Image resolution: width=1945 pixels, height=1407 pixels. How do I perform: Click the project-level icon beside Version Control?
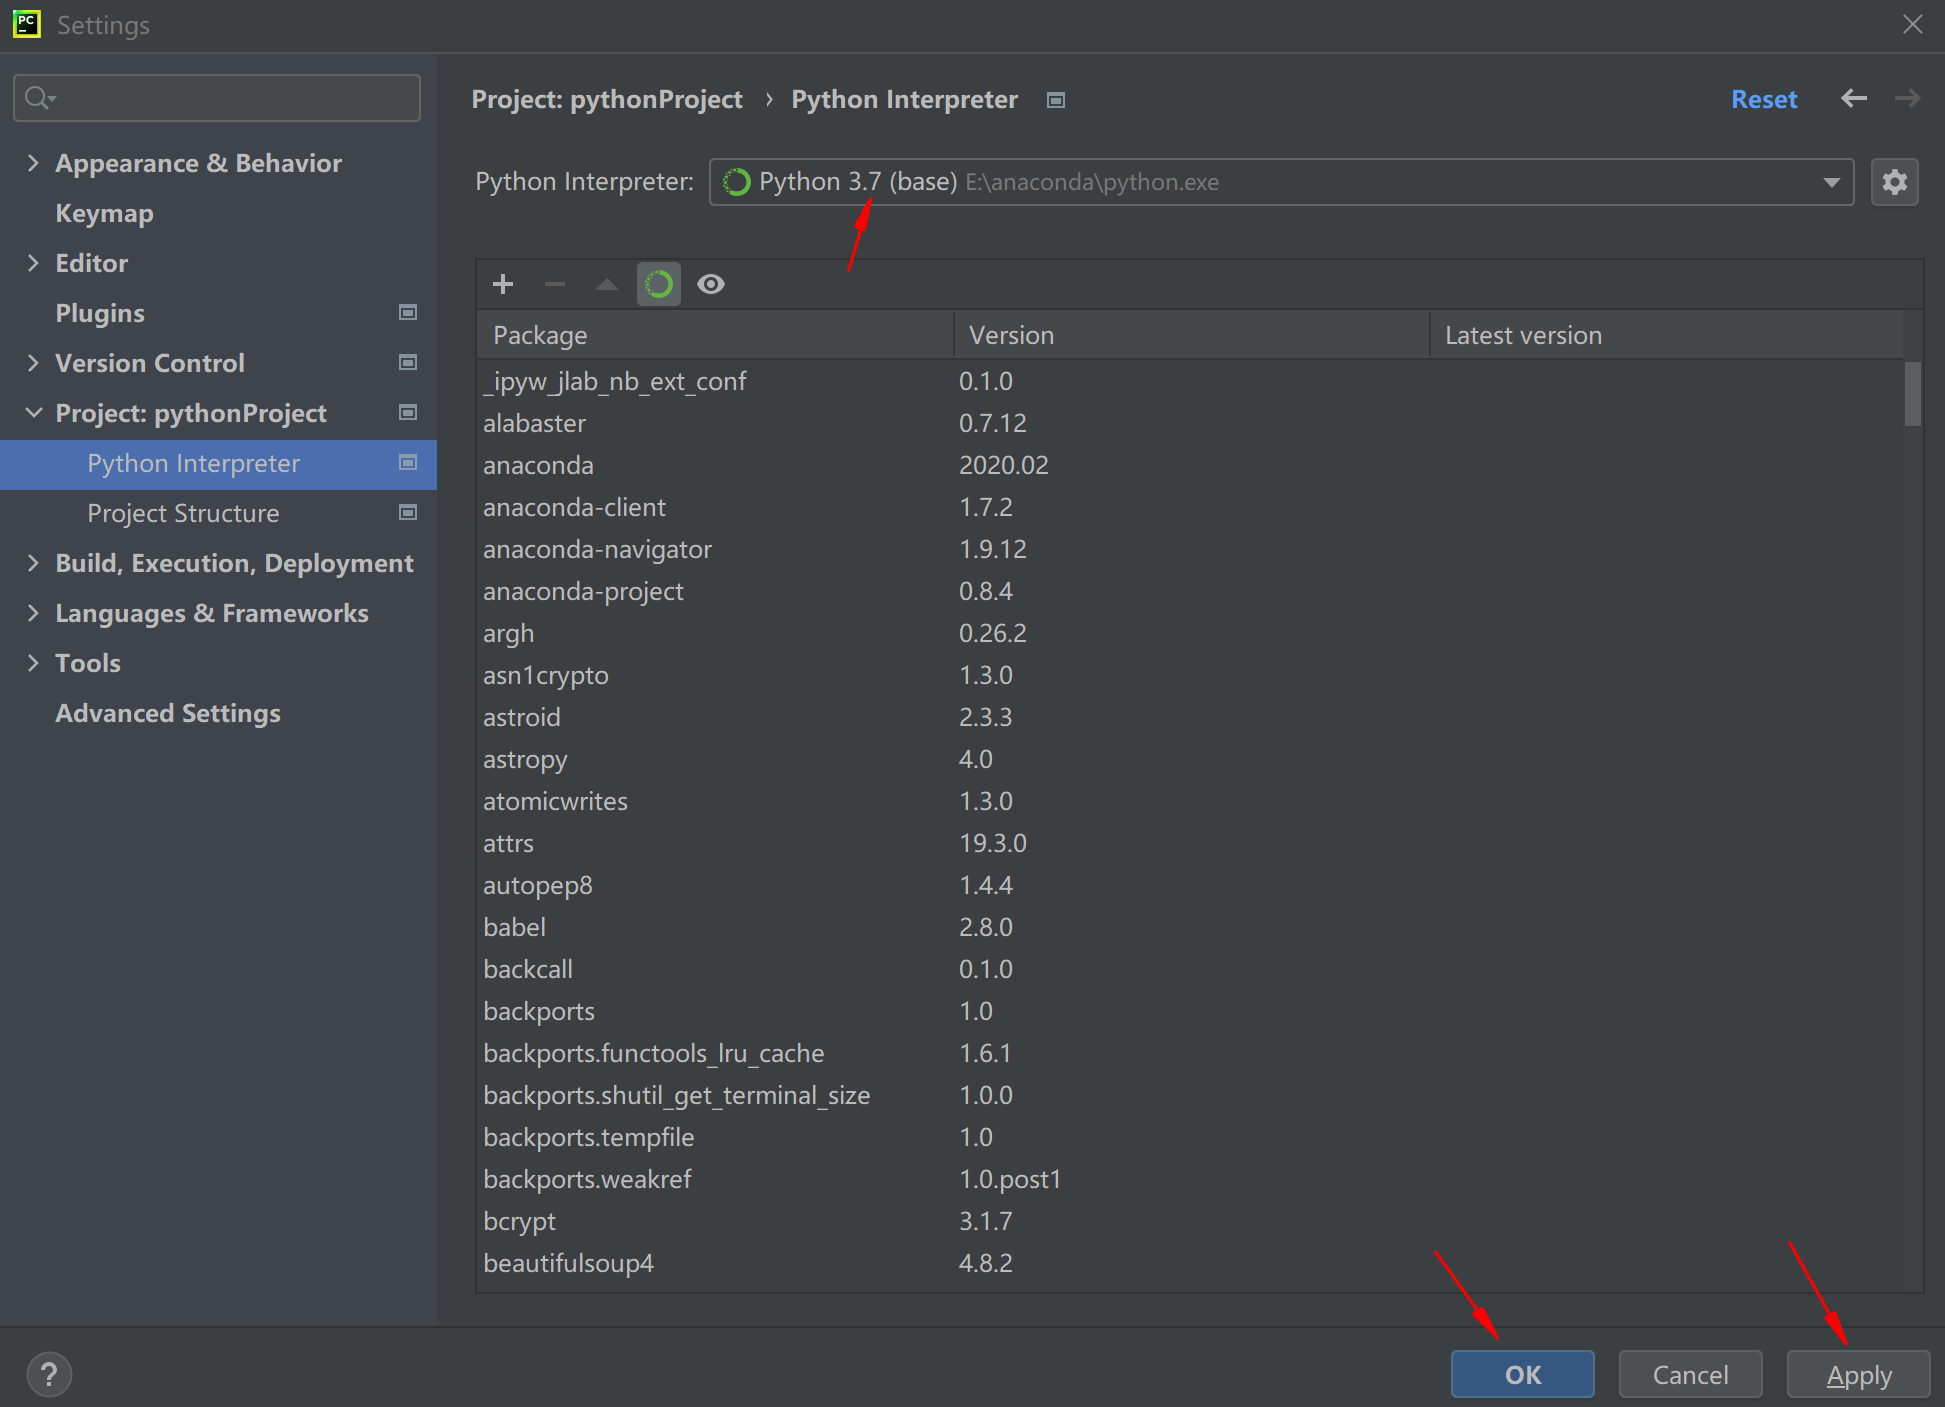point(408,363)
